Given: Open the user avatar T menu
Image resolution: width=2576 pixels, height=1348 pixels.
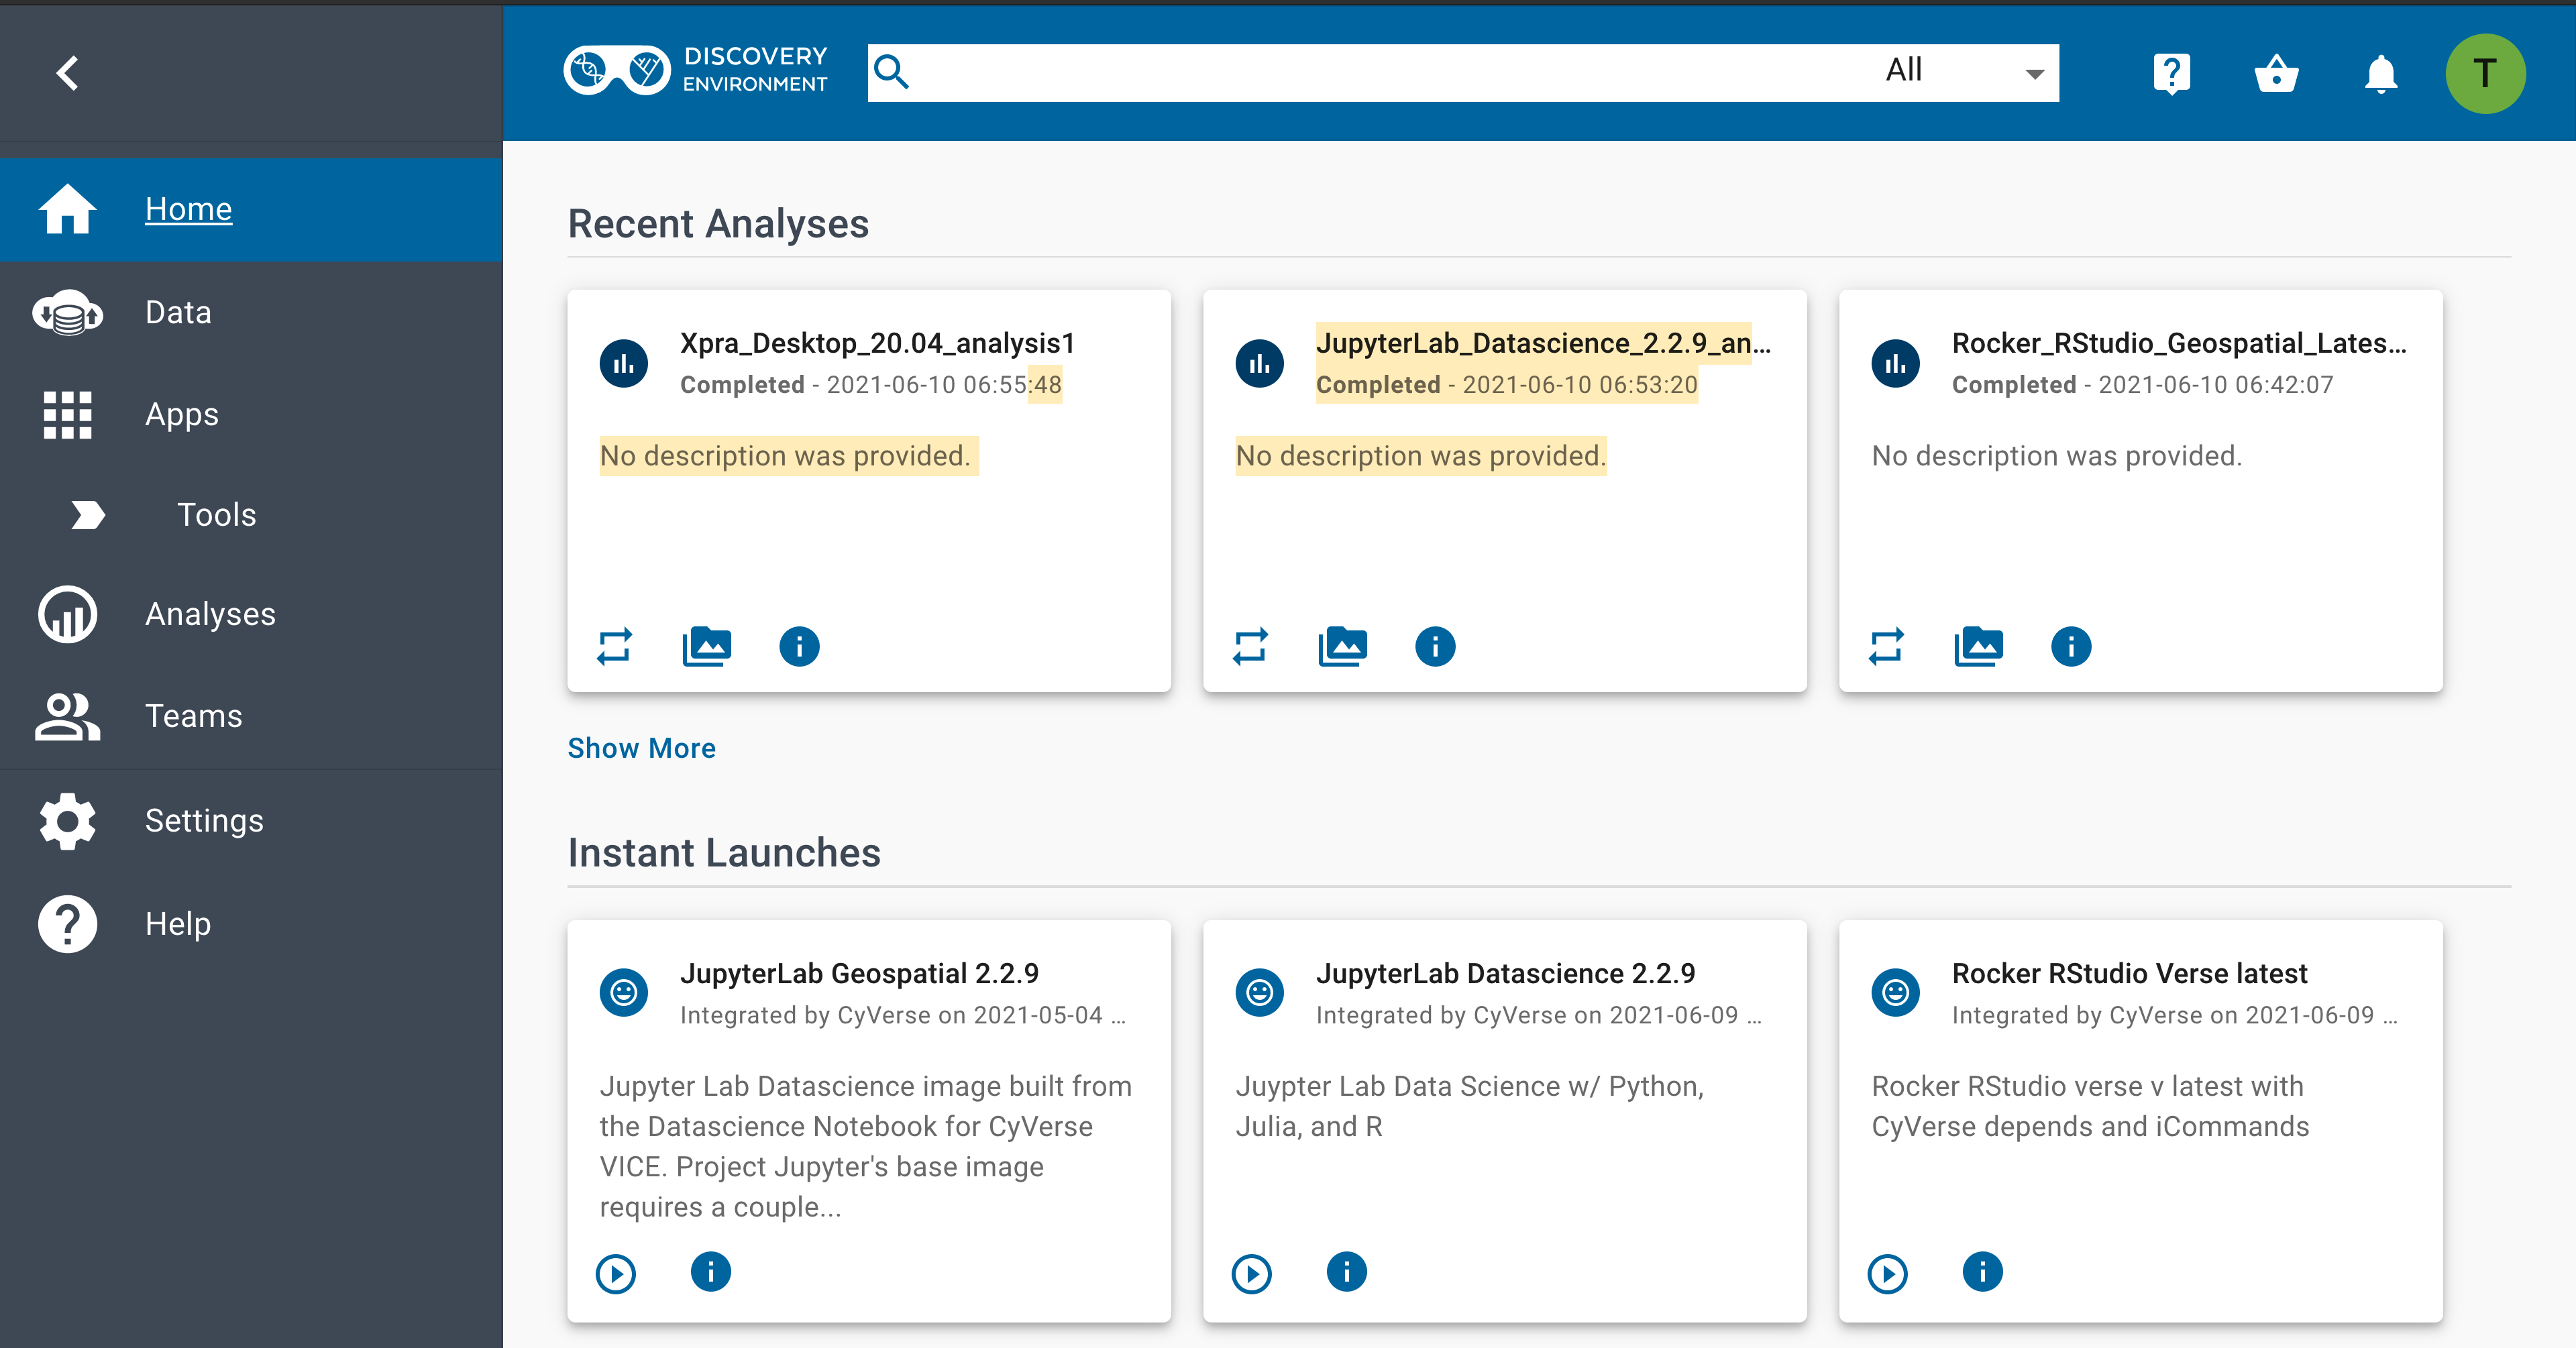Looking at the screenshot, I should click(2485, 73).
